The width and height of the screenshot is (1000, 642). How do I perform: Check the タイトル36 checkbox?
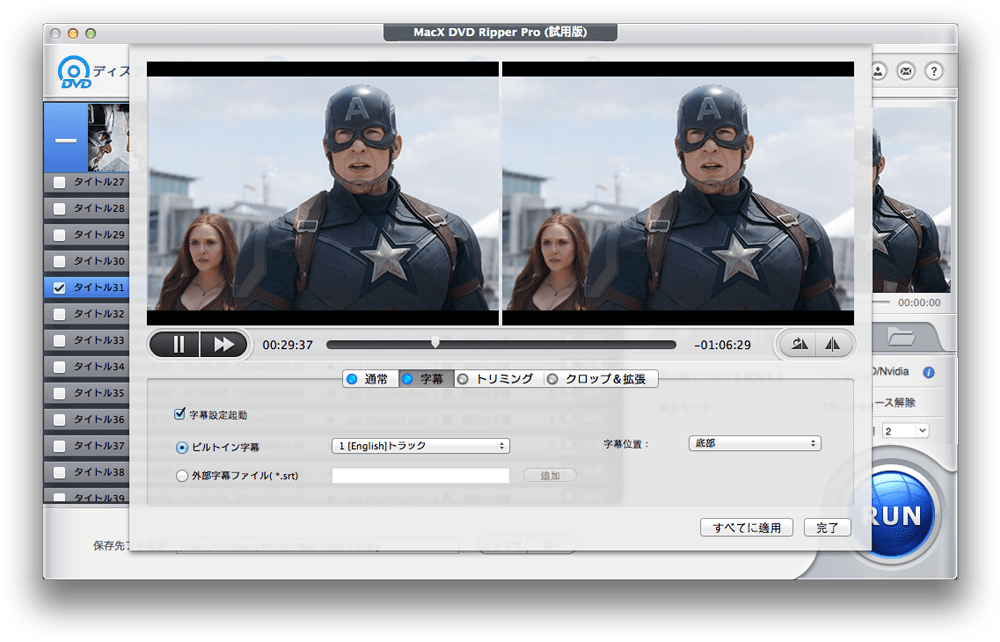59,419
